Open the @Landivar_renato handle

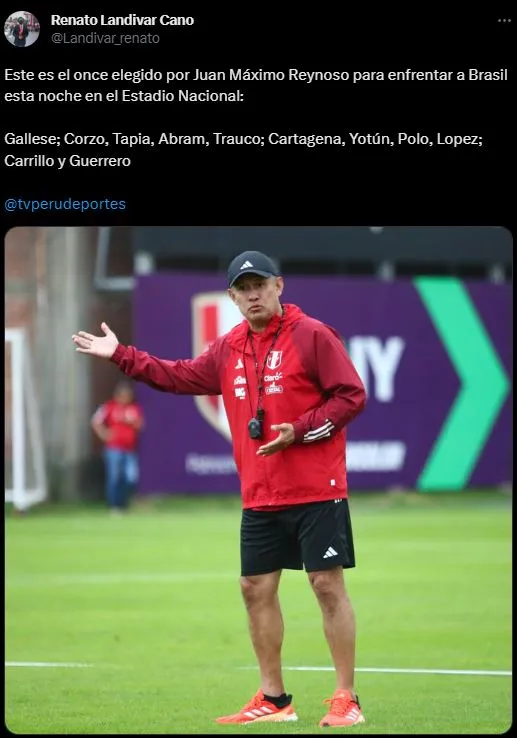105,38
